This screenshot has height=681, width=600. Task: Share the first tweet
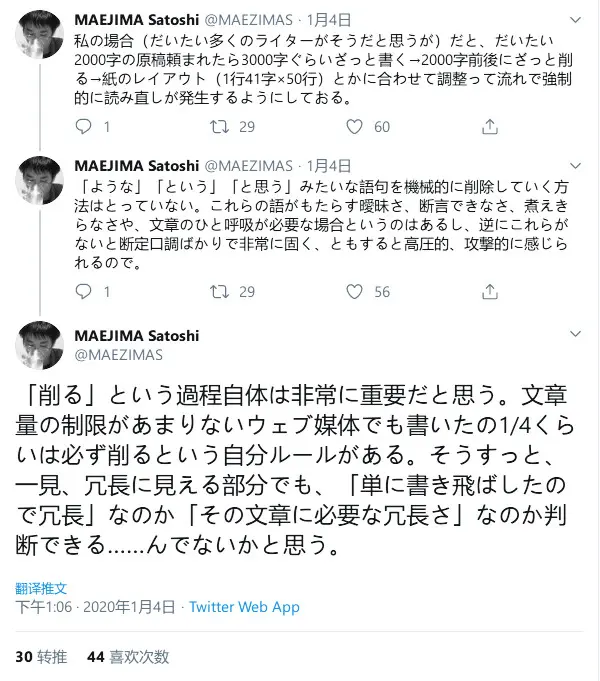pos(489,127)
